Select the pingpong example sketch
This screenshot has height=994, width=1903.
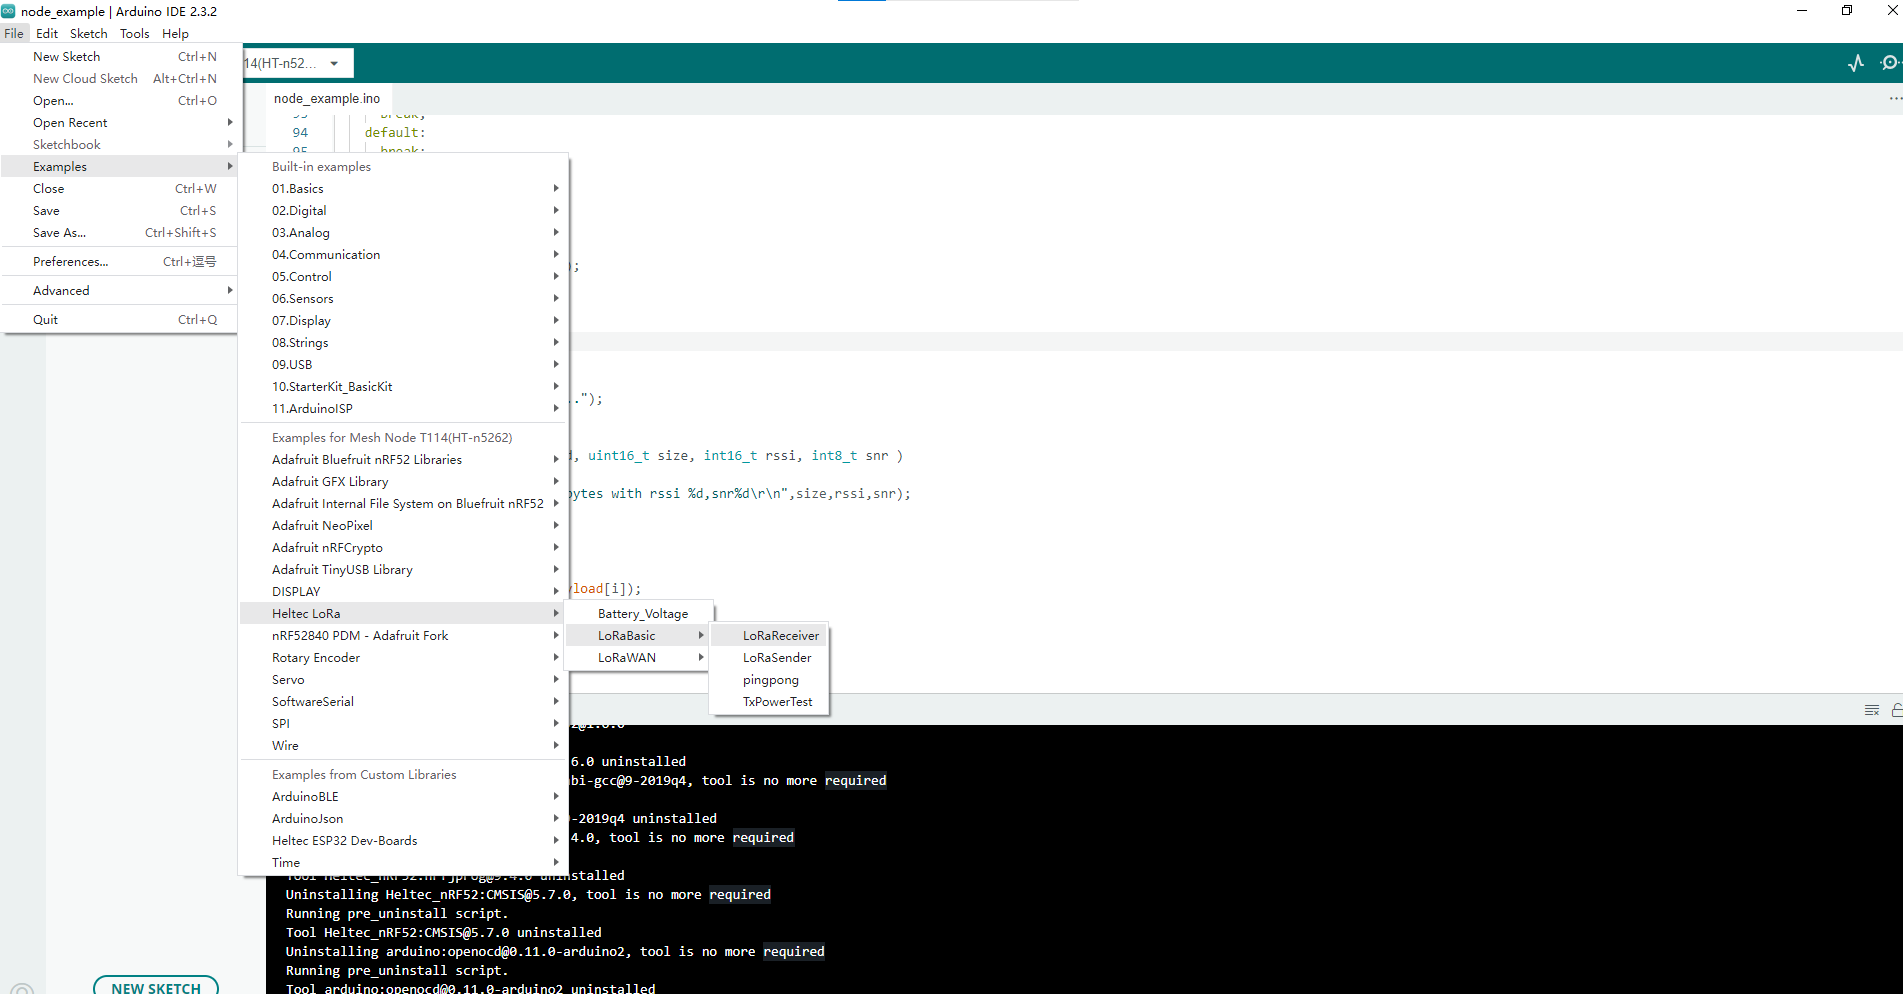click(770, 680)
